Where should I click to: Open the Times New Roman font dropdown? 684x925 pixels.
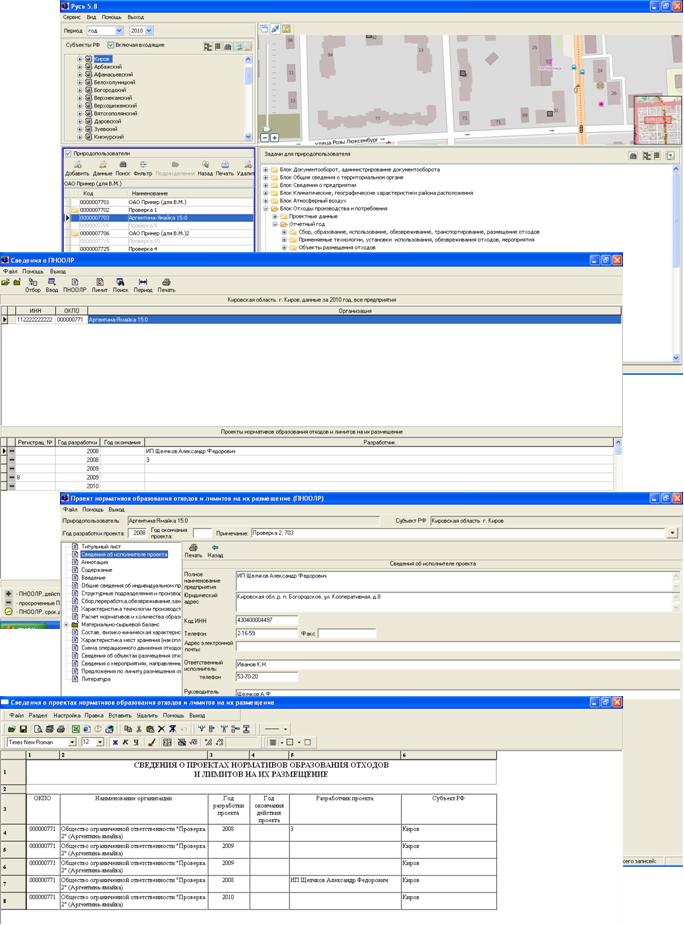click(x=72, y=742)
